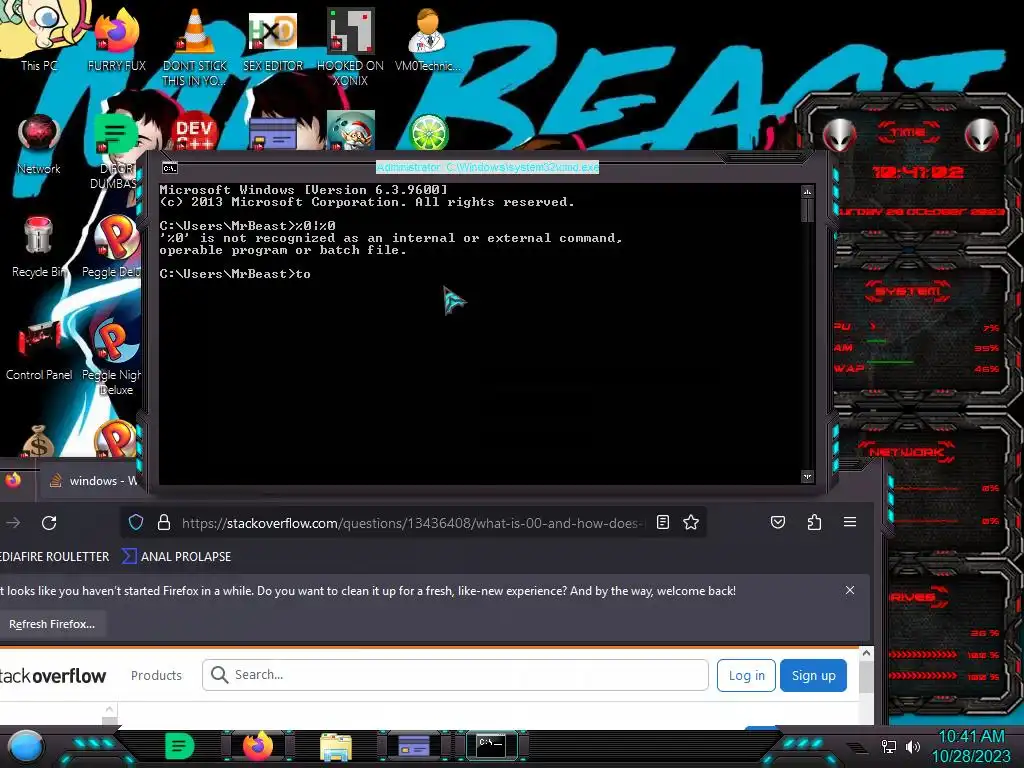The image size is (1024, 768).
Task: Open the volume speaker tray icon
Action: [x=913, y=746]
